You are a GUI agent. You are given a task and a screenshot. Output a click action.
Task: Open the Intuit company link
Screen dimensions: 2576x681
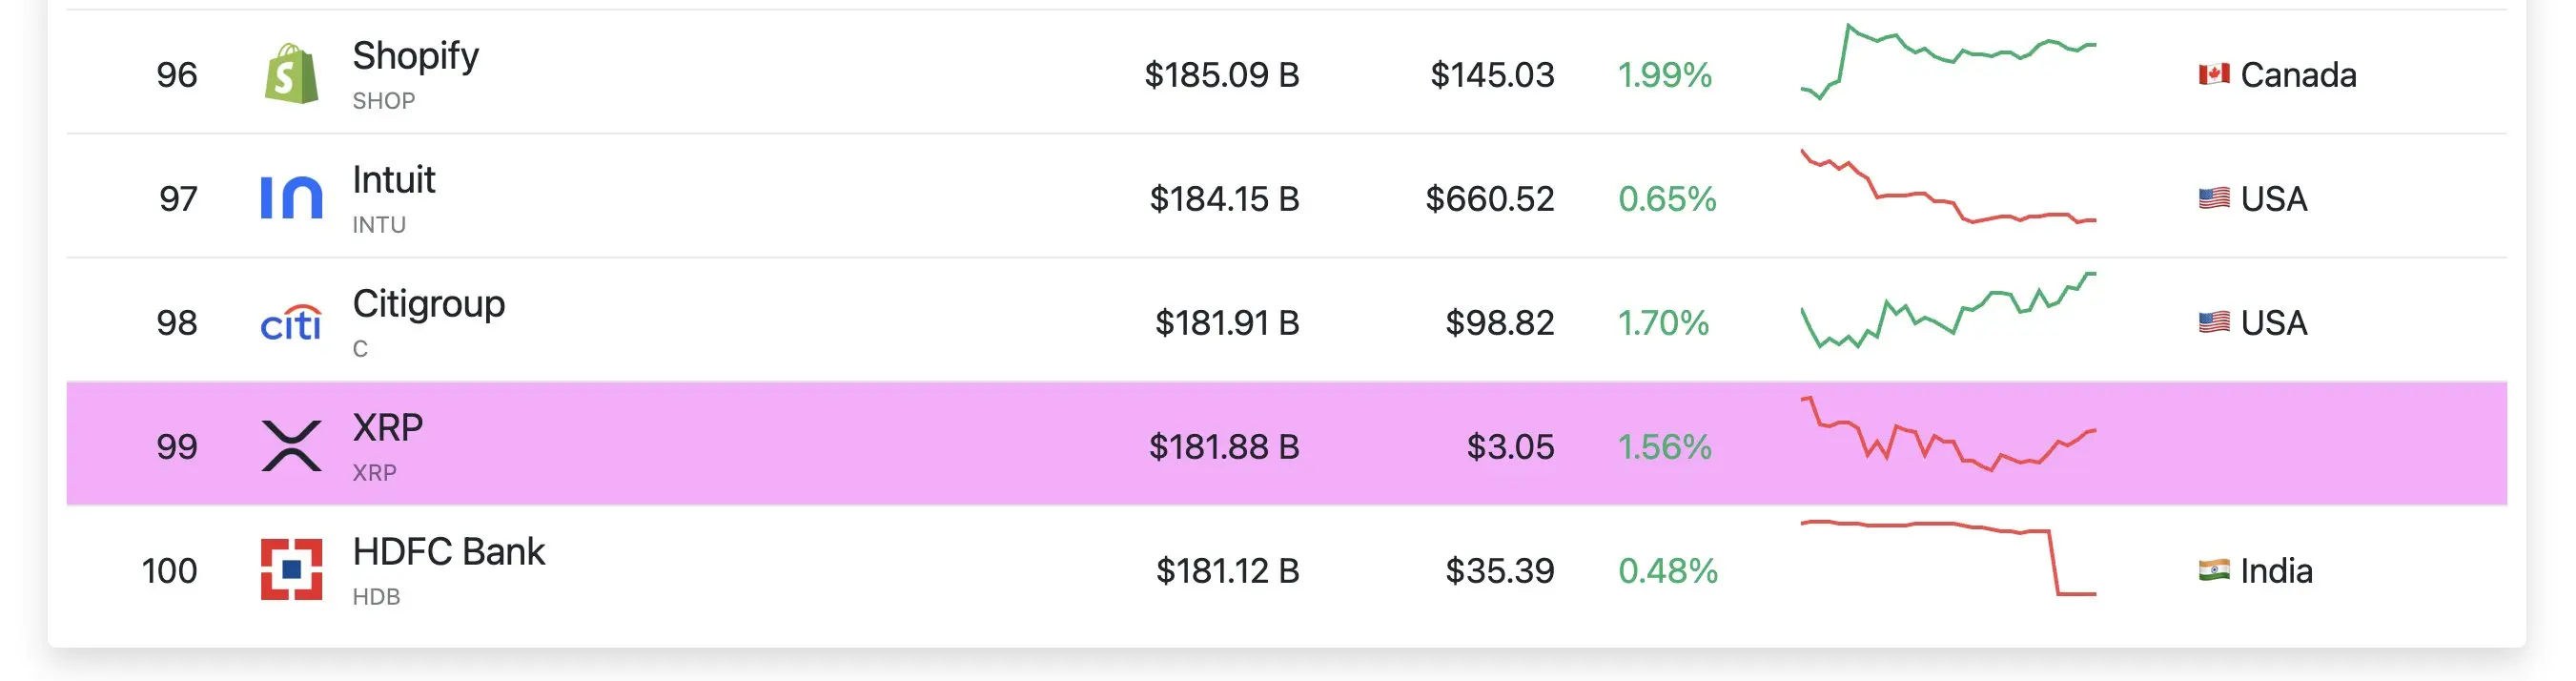coord(394,180)
